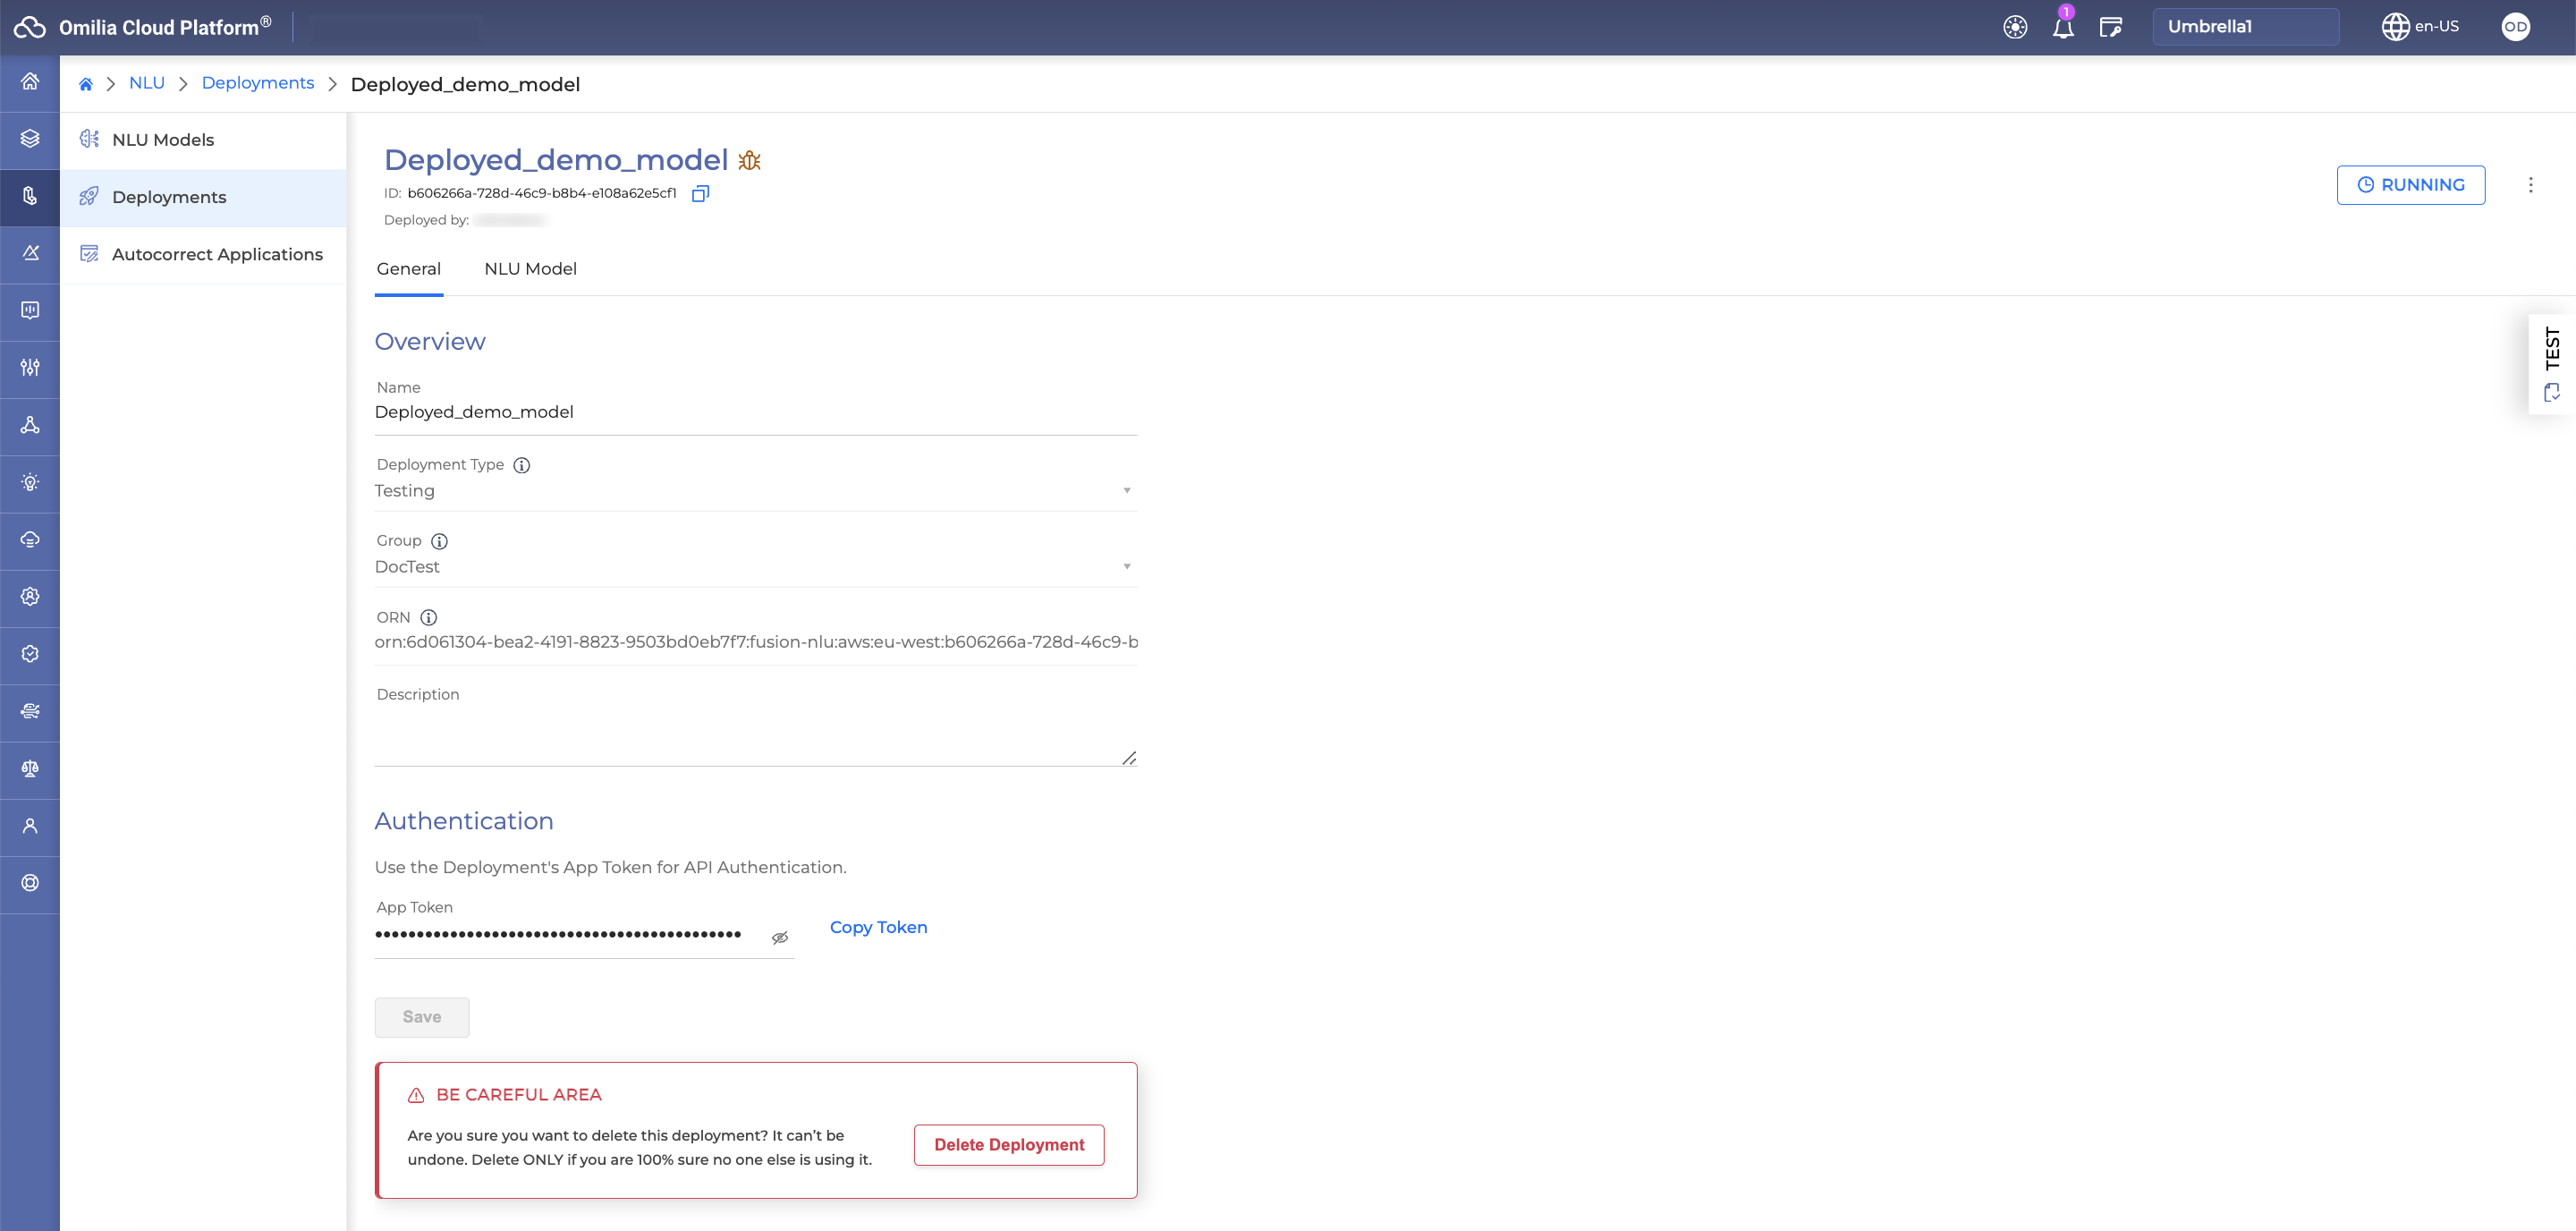Expand the Group DocTest dropdown

point(756,566)
